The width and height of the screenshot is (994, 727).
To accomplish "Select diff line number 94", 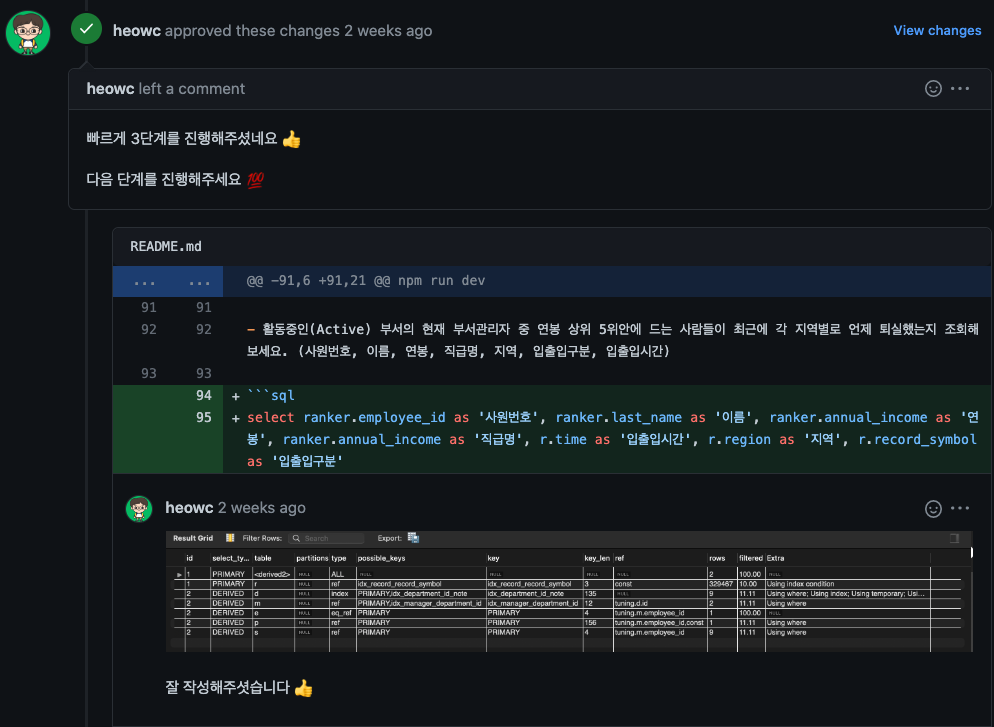I will (203, 396).
